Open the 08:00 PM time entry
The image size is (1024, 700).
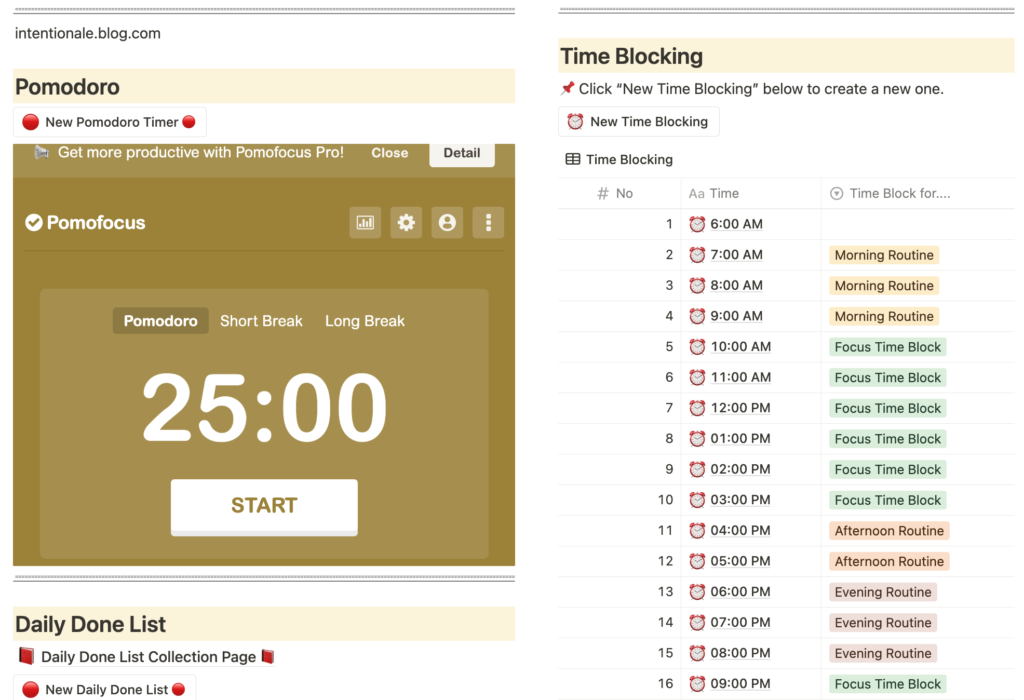[x=740, y=654]
